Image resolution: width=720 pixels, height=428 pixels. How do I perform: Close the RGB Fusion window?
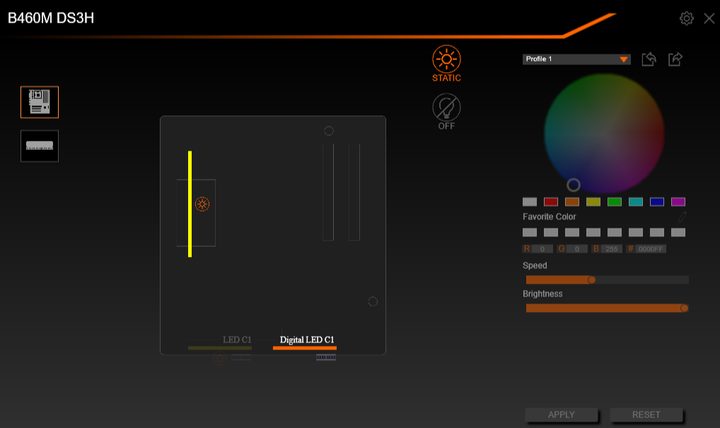point(709,18)
